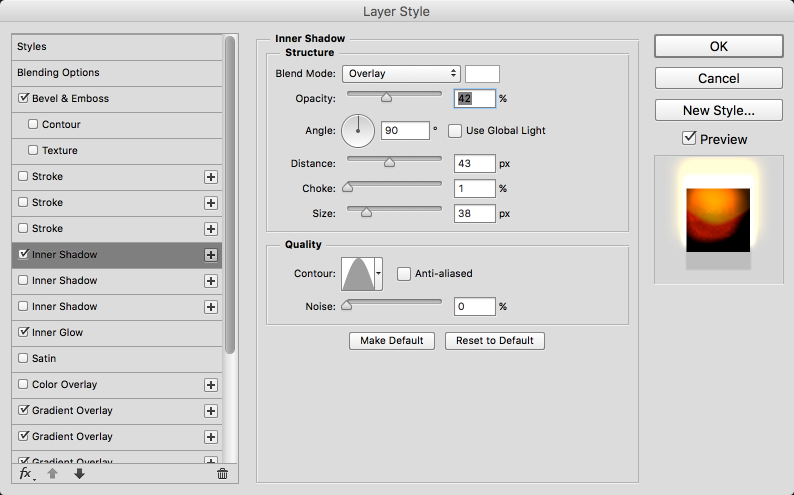Click the Distance value input field
The width and height of the screenshot is (794, 495).
pyautogui.click(x=475, y=163)
